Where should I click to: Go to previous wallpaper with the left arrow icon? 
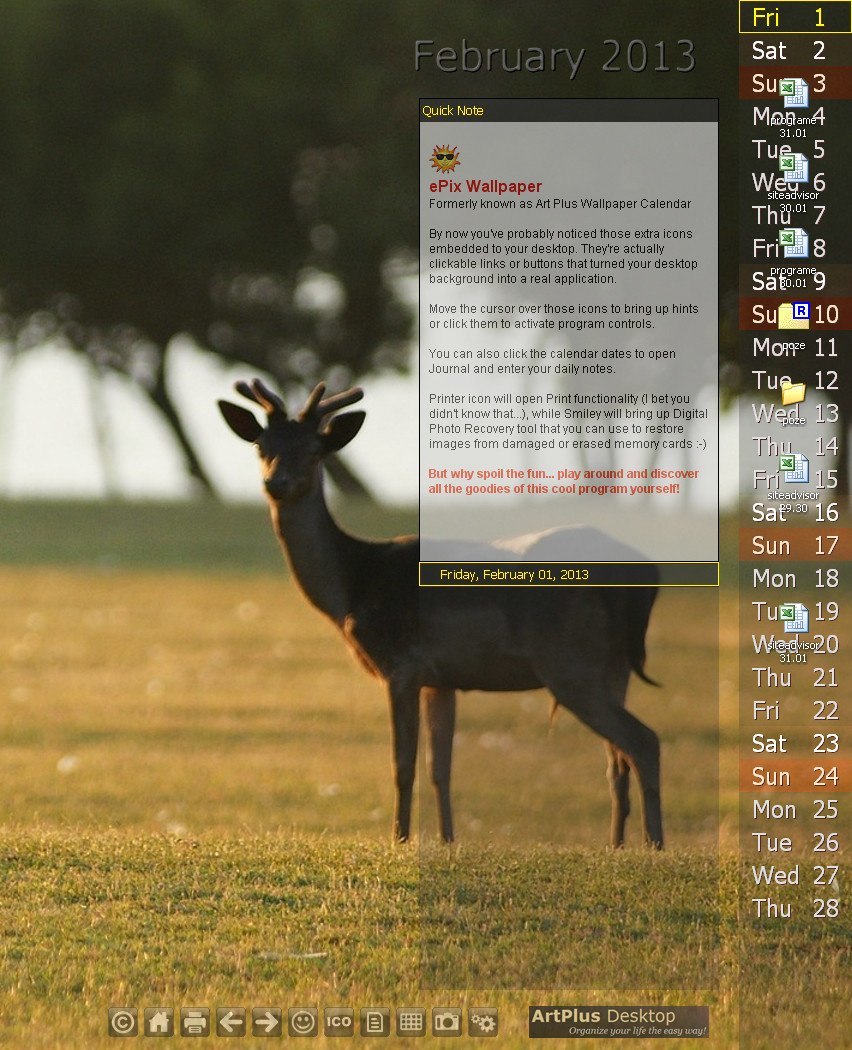coord(230,1022)
